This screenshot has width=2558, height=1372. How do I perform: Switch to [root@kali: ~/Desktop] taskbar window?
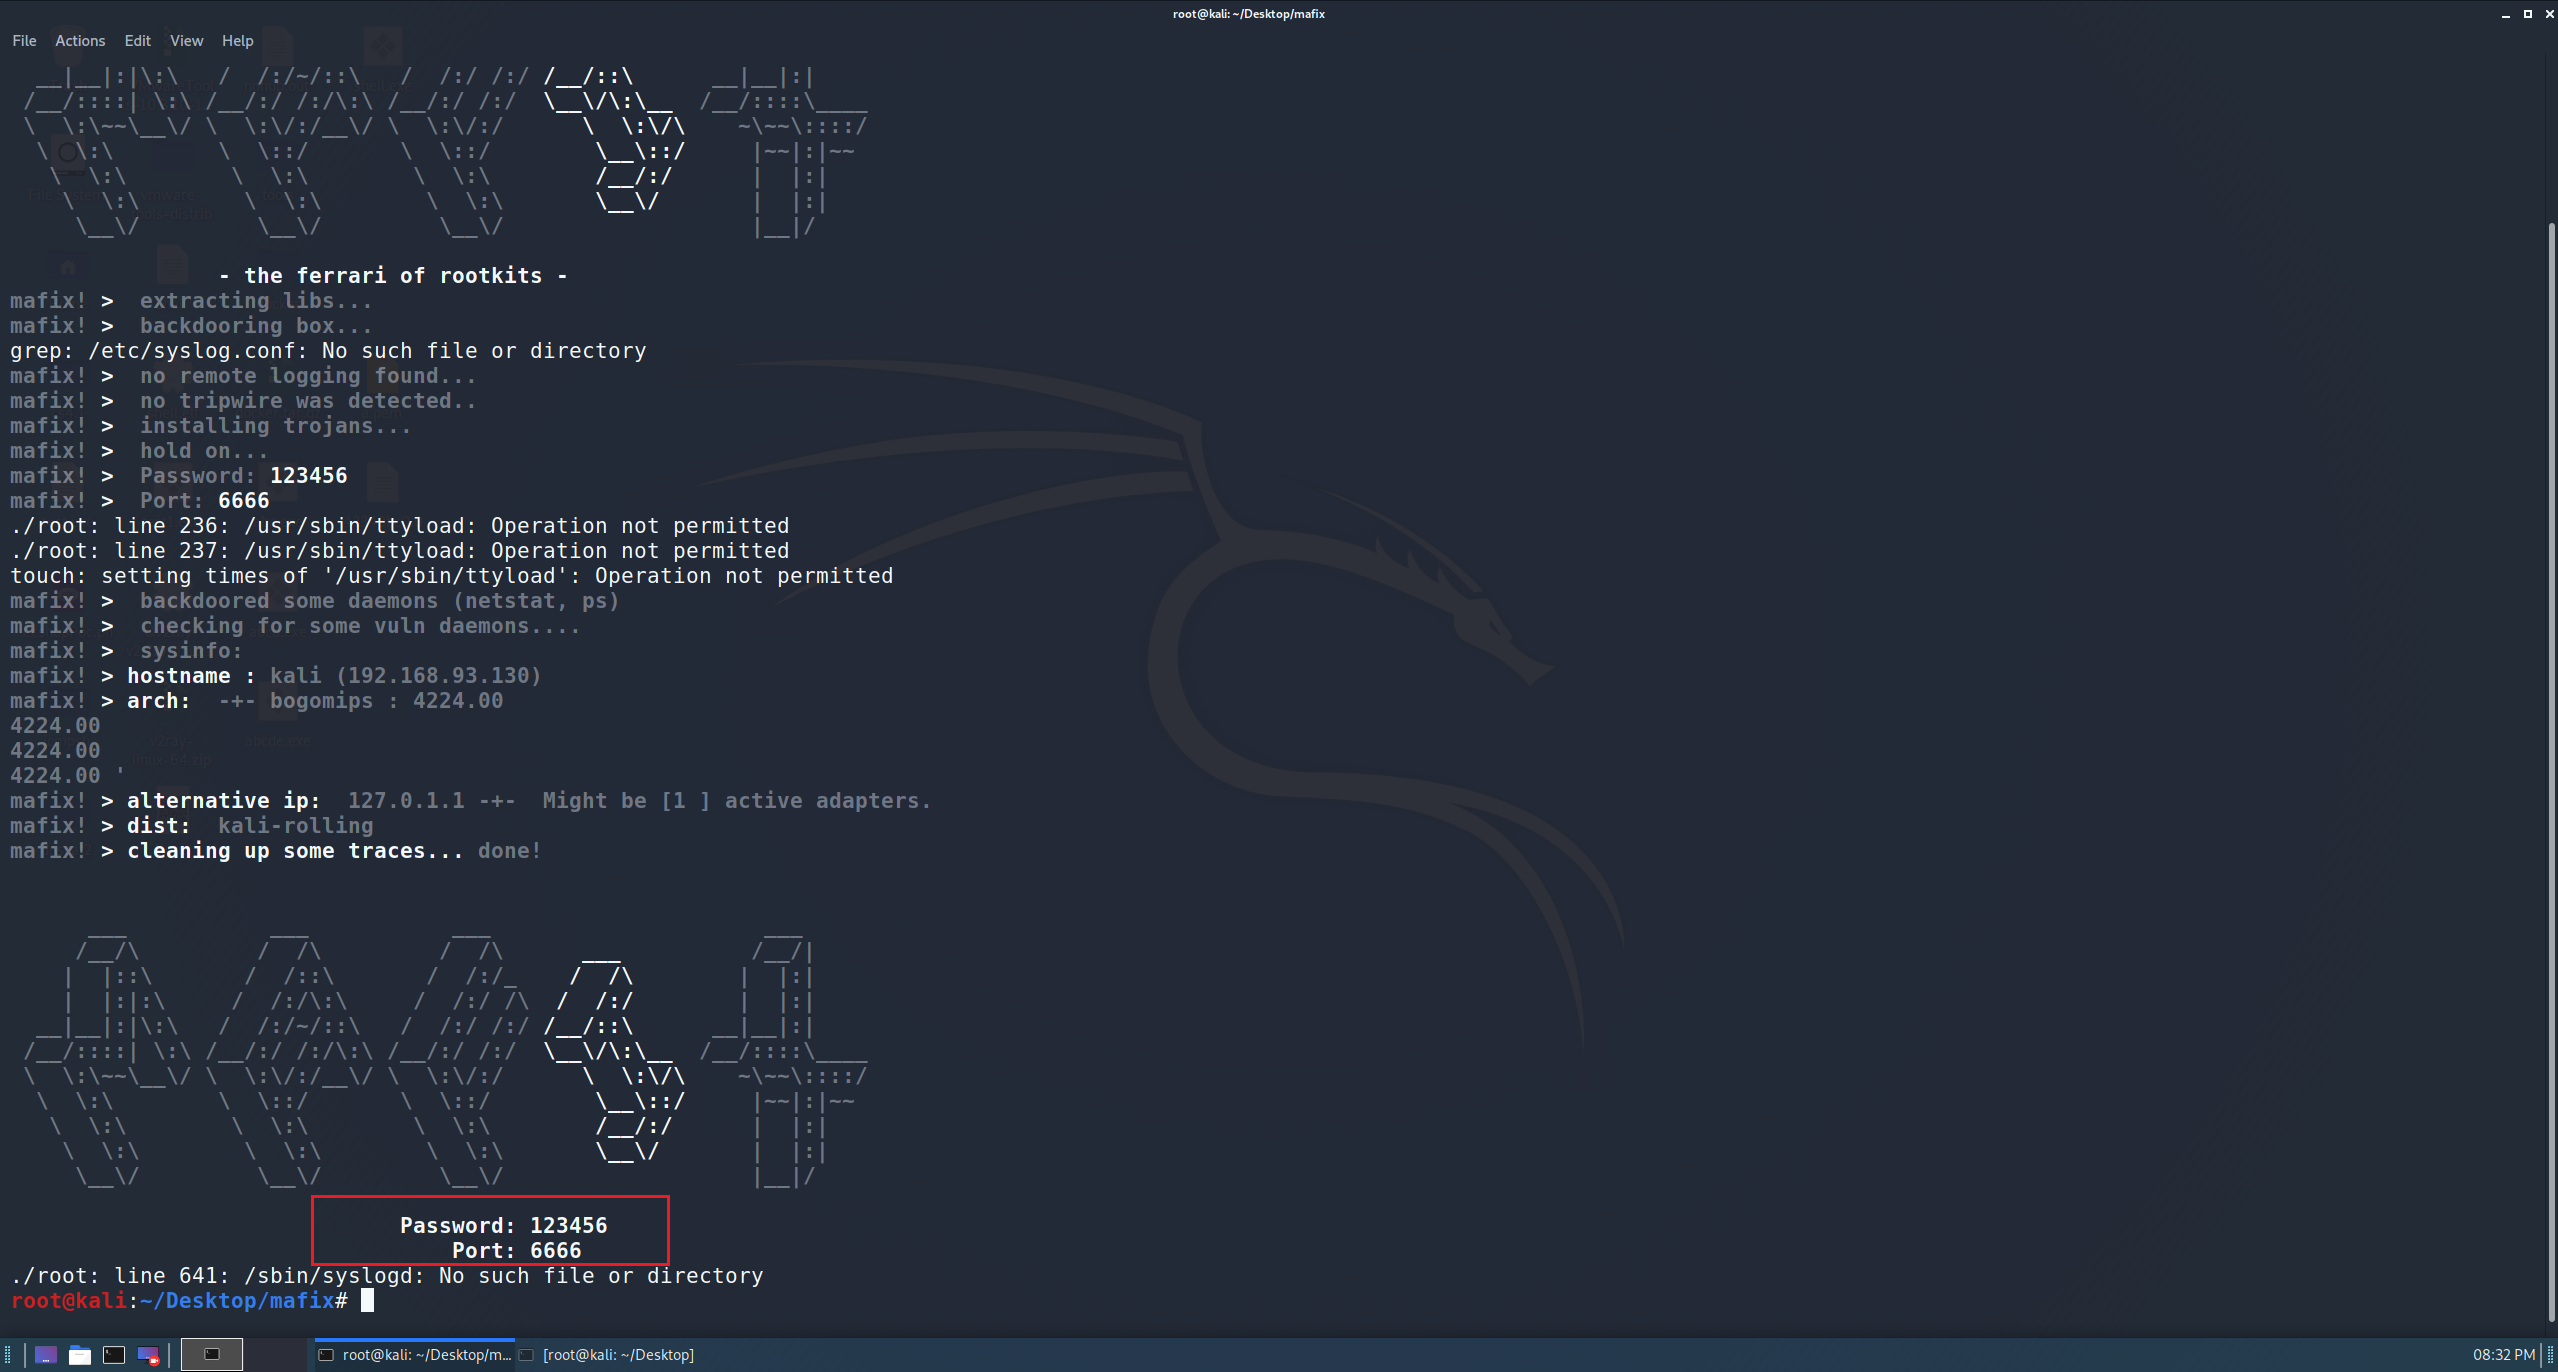coord(608,1355)
